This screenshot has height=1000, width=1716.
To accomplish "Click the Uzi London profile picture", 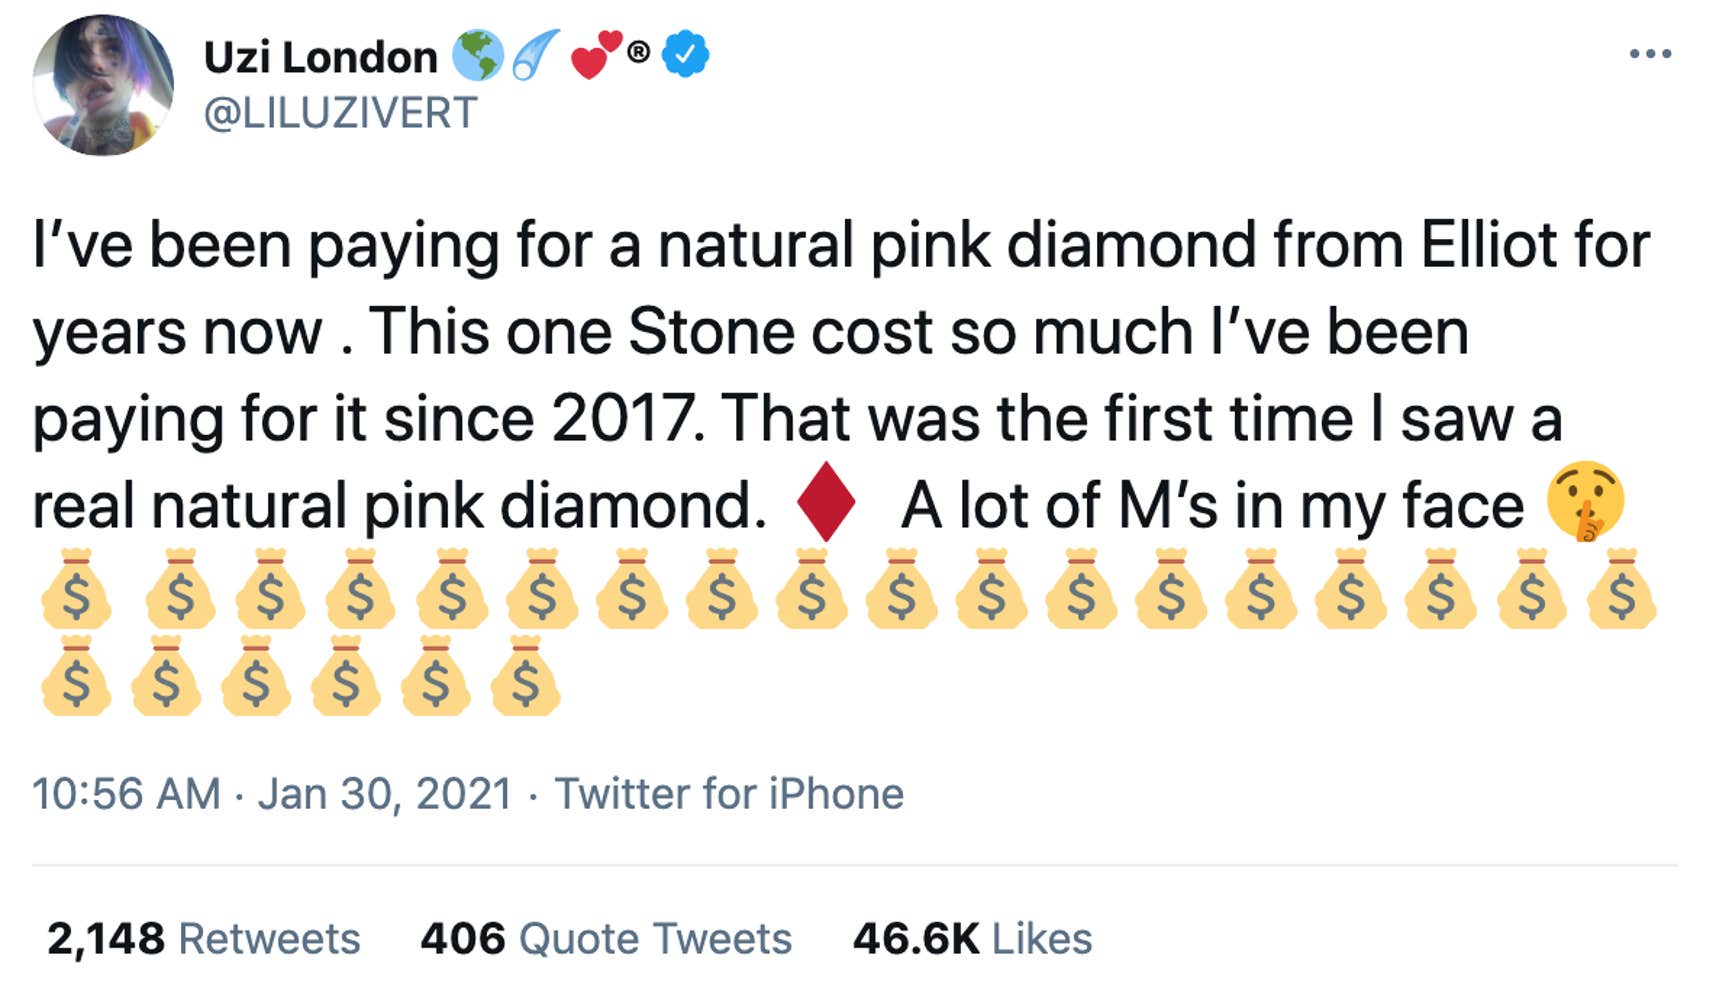I will coord(103,85).
